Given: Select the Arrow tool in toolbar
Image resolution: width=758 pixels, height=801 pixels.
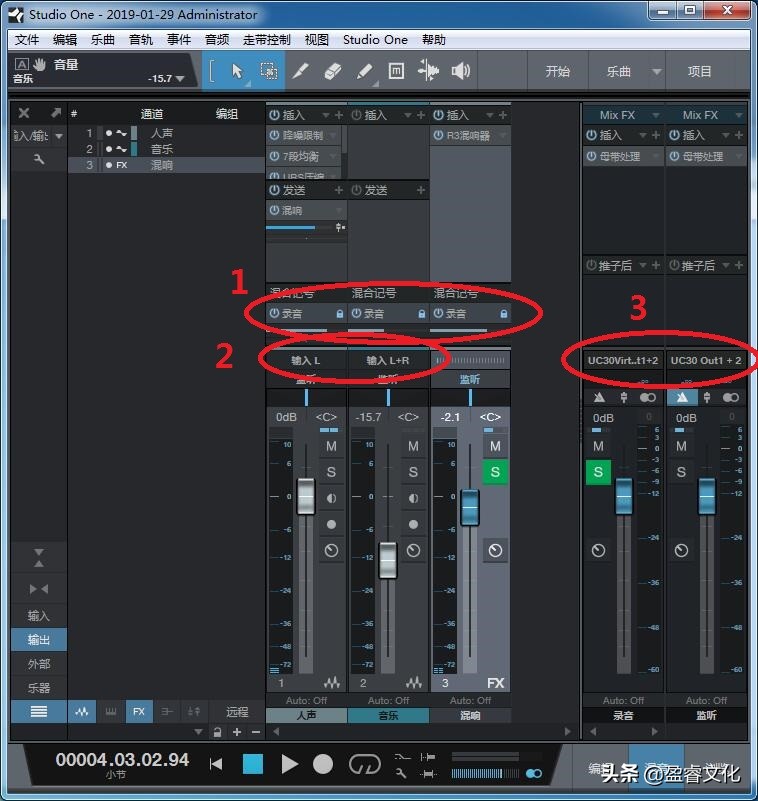Looking at the screenshot, I should coord(237,71).
